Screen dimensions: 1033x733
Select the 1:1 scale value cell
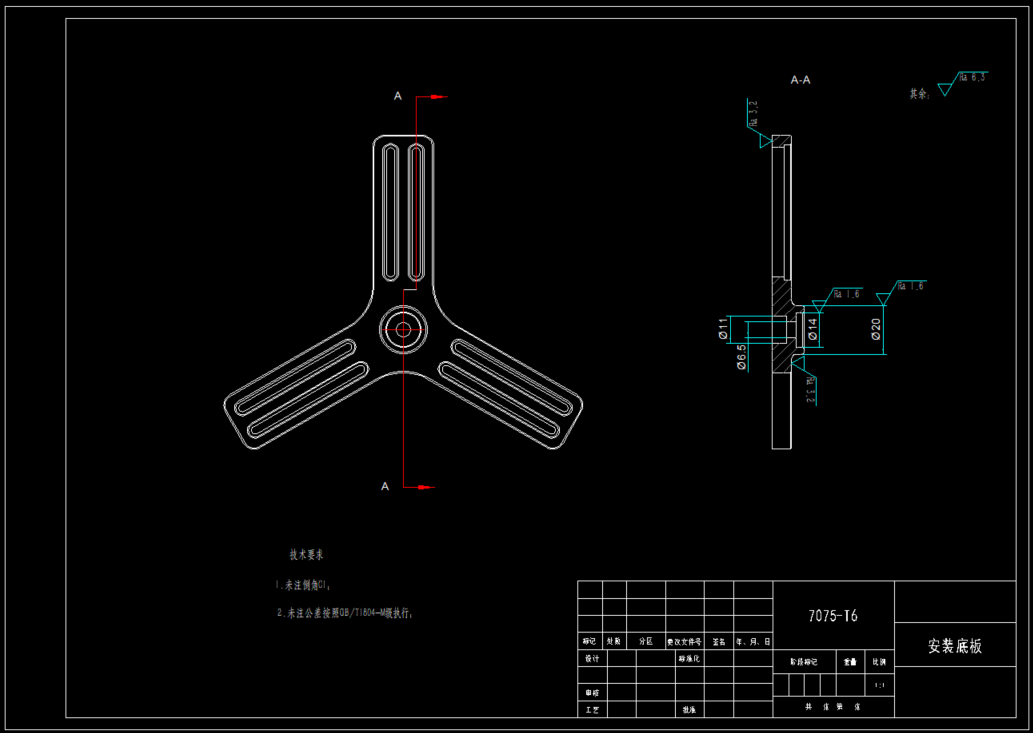[879, 686]
